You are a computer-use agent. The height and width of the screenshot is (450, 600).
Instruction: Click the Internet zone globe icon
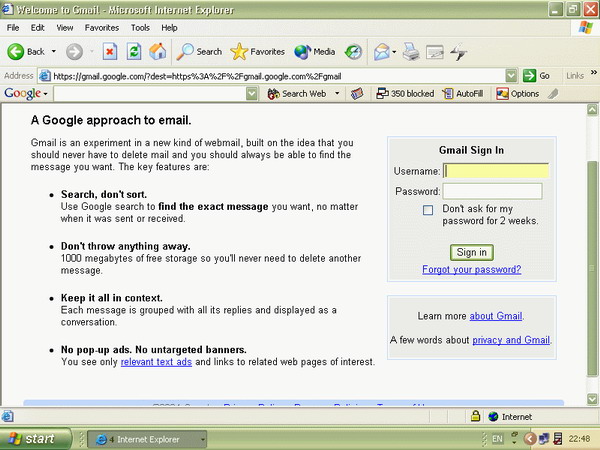493,416
